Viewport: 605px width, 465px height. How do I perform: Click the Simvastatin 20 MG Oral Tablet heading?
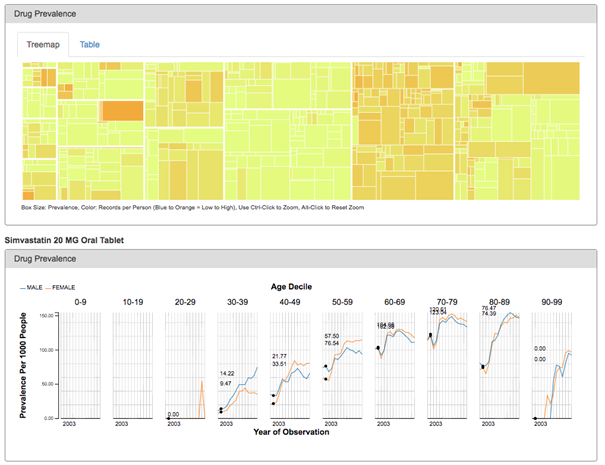pyautogui.click(x=64, y=240)
